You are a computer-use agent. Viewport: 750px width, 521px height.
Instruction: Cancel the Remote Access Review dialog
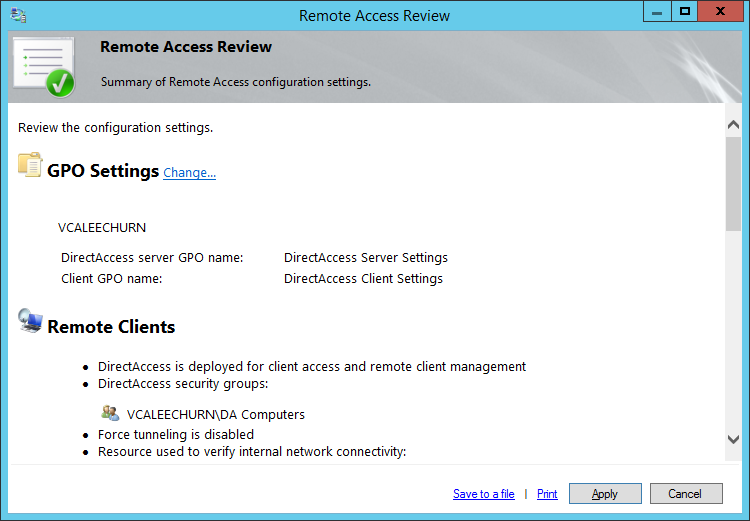click(686, 493)
